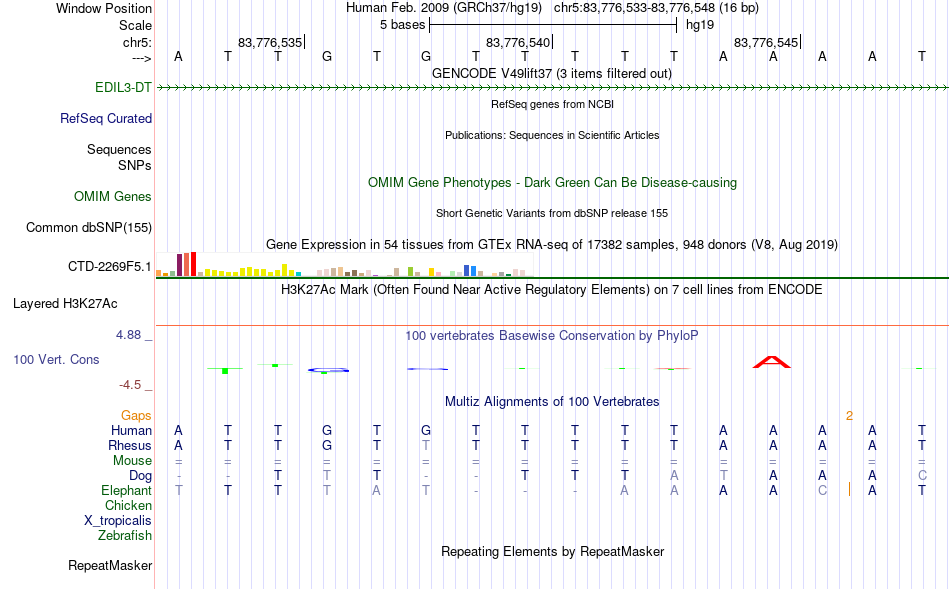Click the Layered H3K27Ac track label
This screenshot has width=950, height=589.
(x=65, y=304)
